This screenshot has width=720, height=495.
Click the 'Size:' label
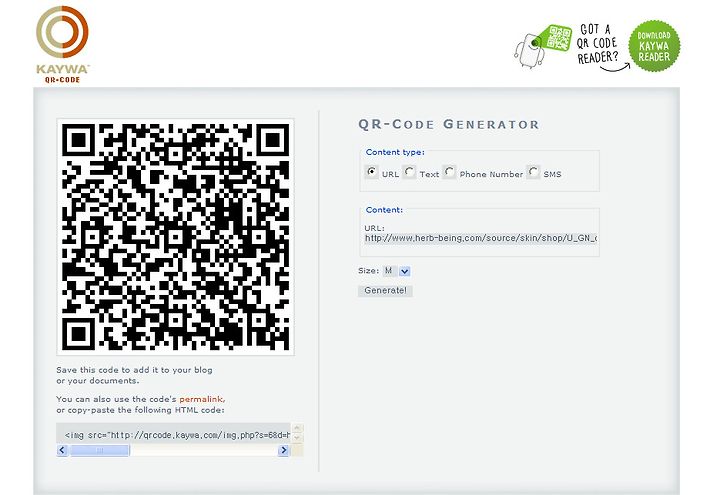click(x=368, y=271)
